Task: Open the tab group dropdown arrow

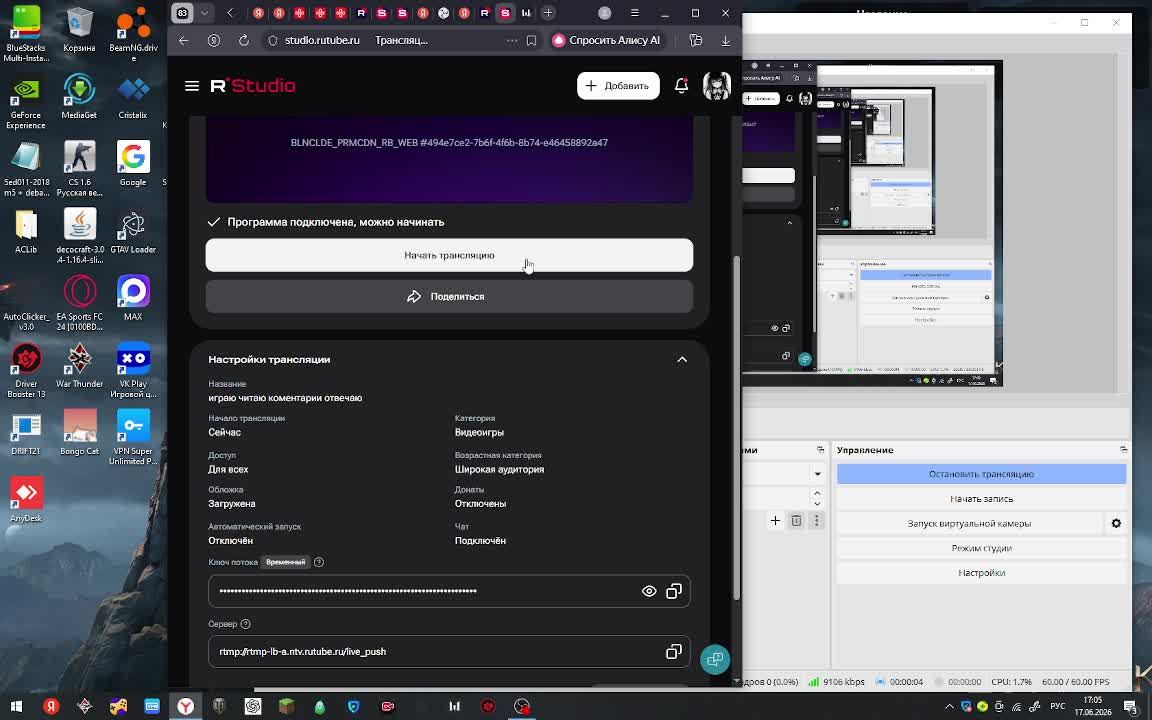Action: (x=204, y=12)
